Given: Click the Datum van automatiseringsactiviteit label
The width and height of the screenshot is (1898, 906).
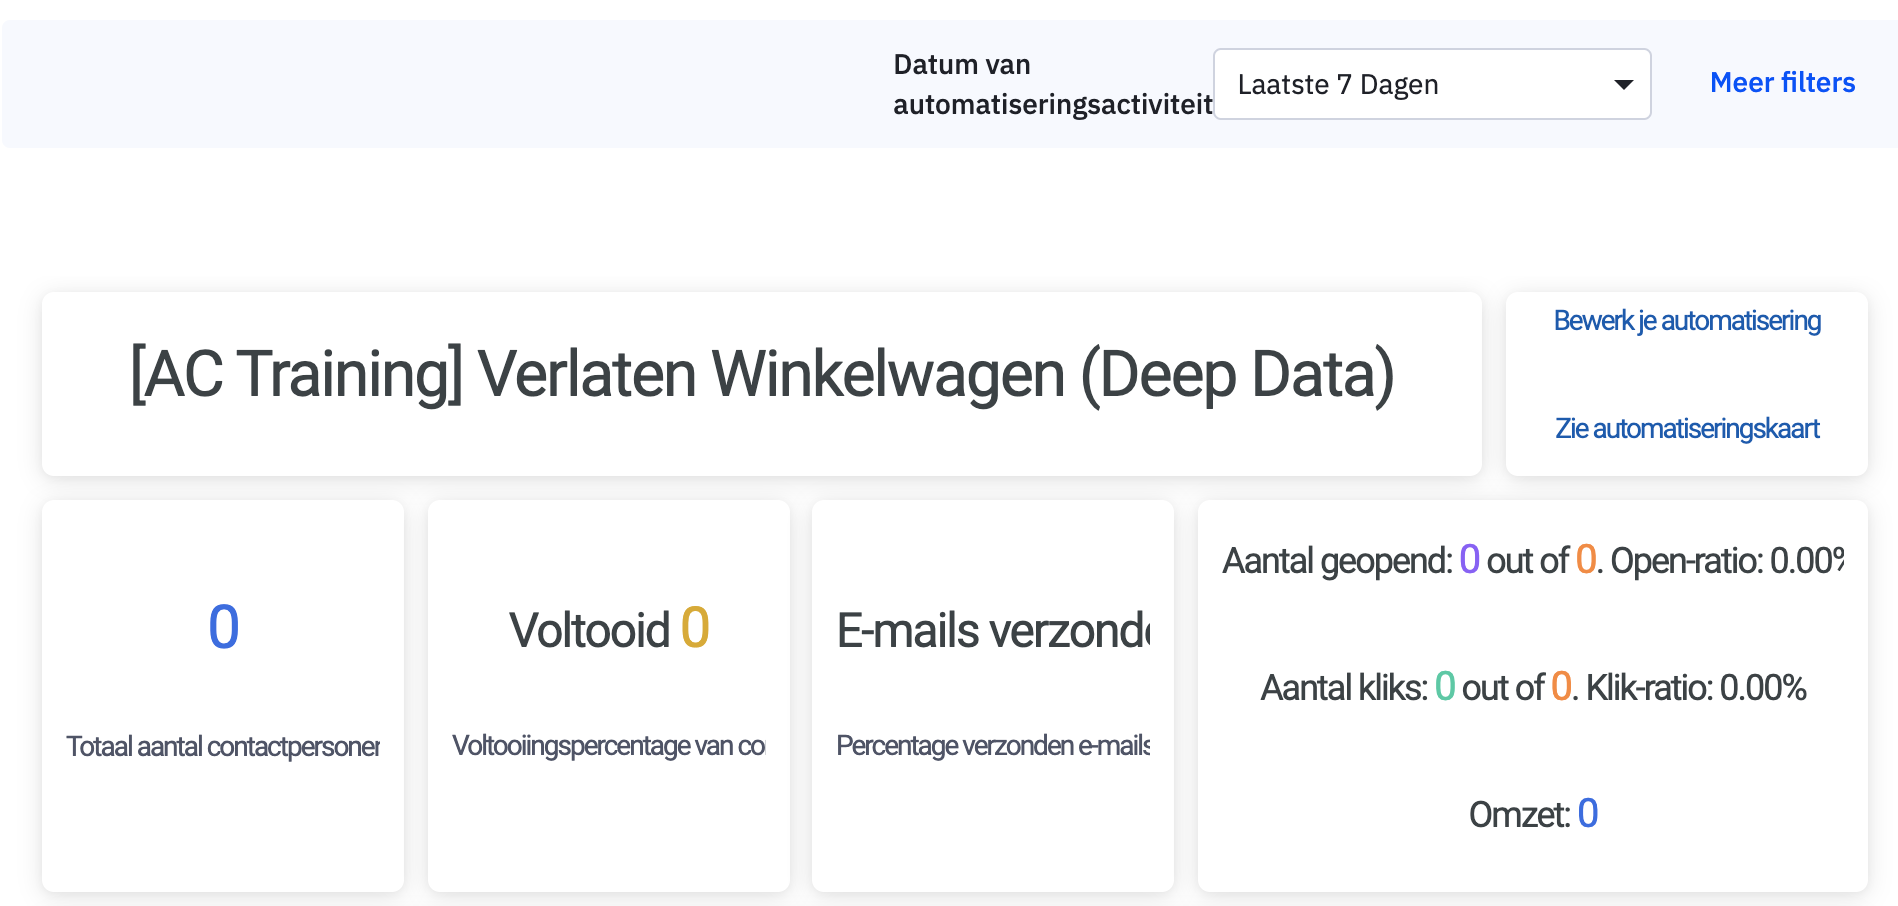Looking at the screenshot, I should (x=1052, y=85).
